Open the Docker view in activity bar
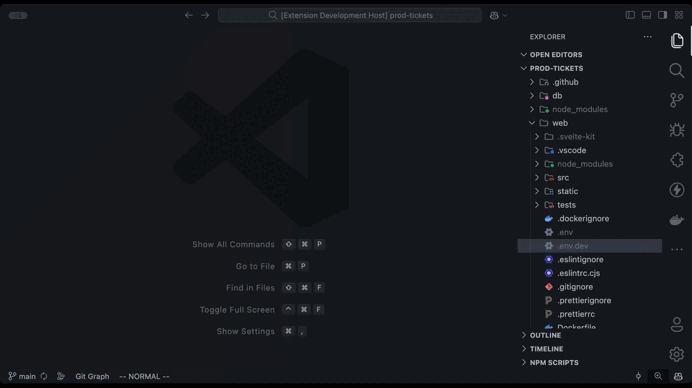 click(677, 219)
